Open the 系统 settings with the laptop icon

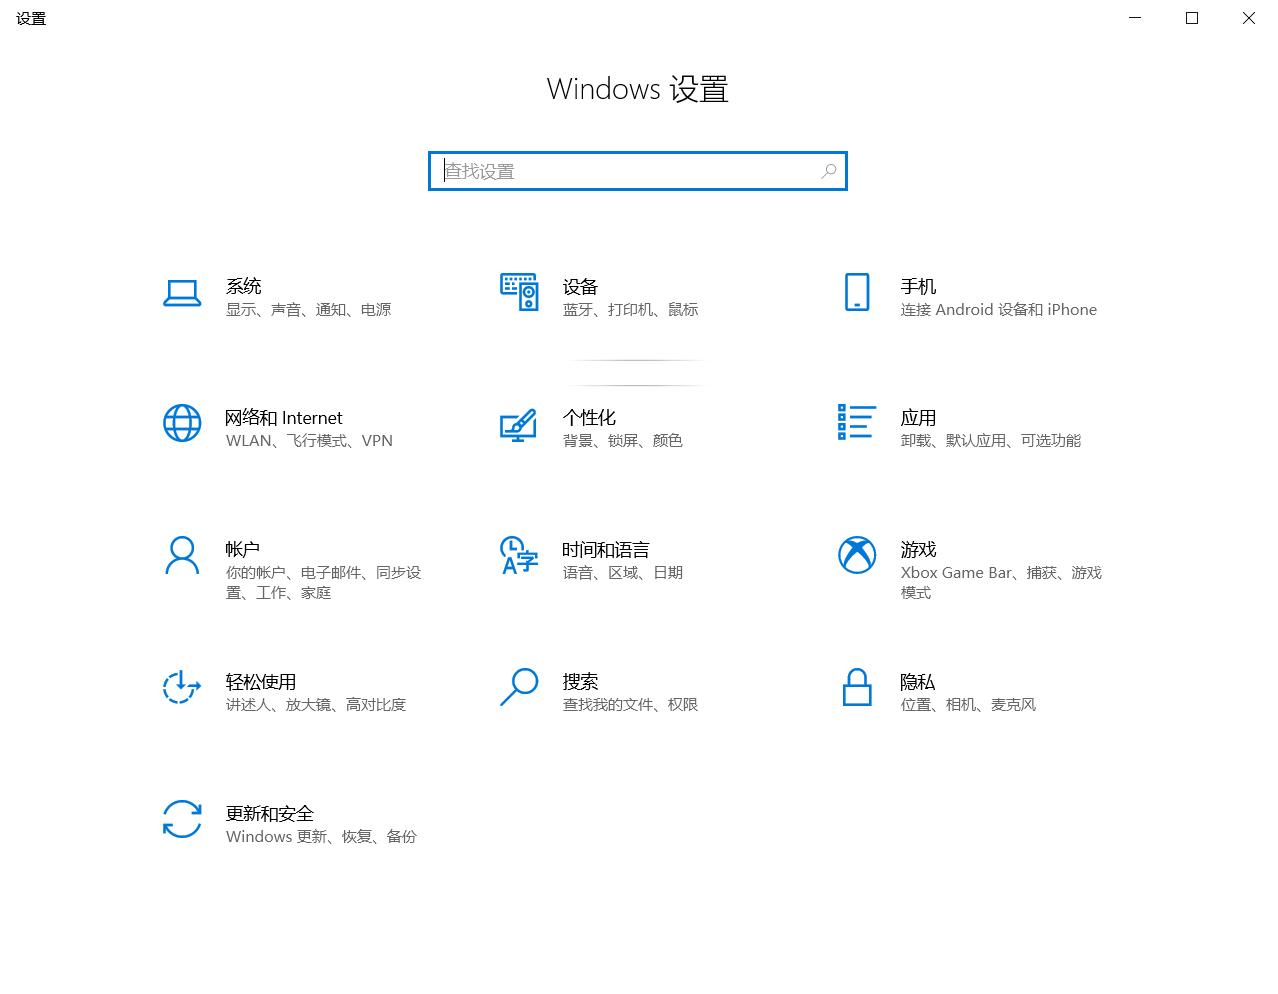click(182, 293)
